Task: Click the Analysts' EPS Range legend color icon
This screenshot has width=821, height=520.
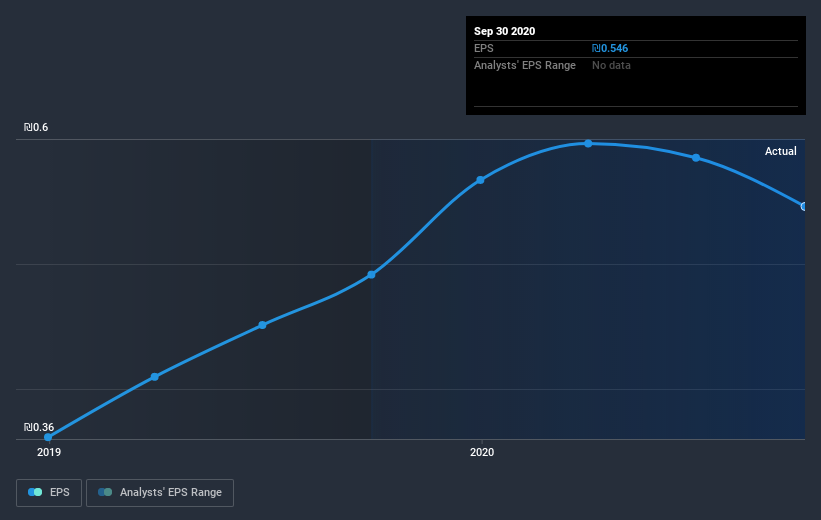Action: [x=105, y=492]
